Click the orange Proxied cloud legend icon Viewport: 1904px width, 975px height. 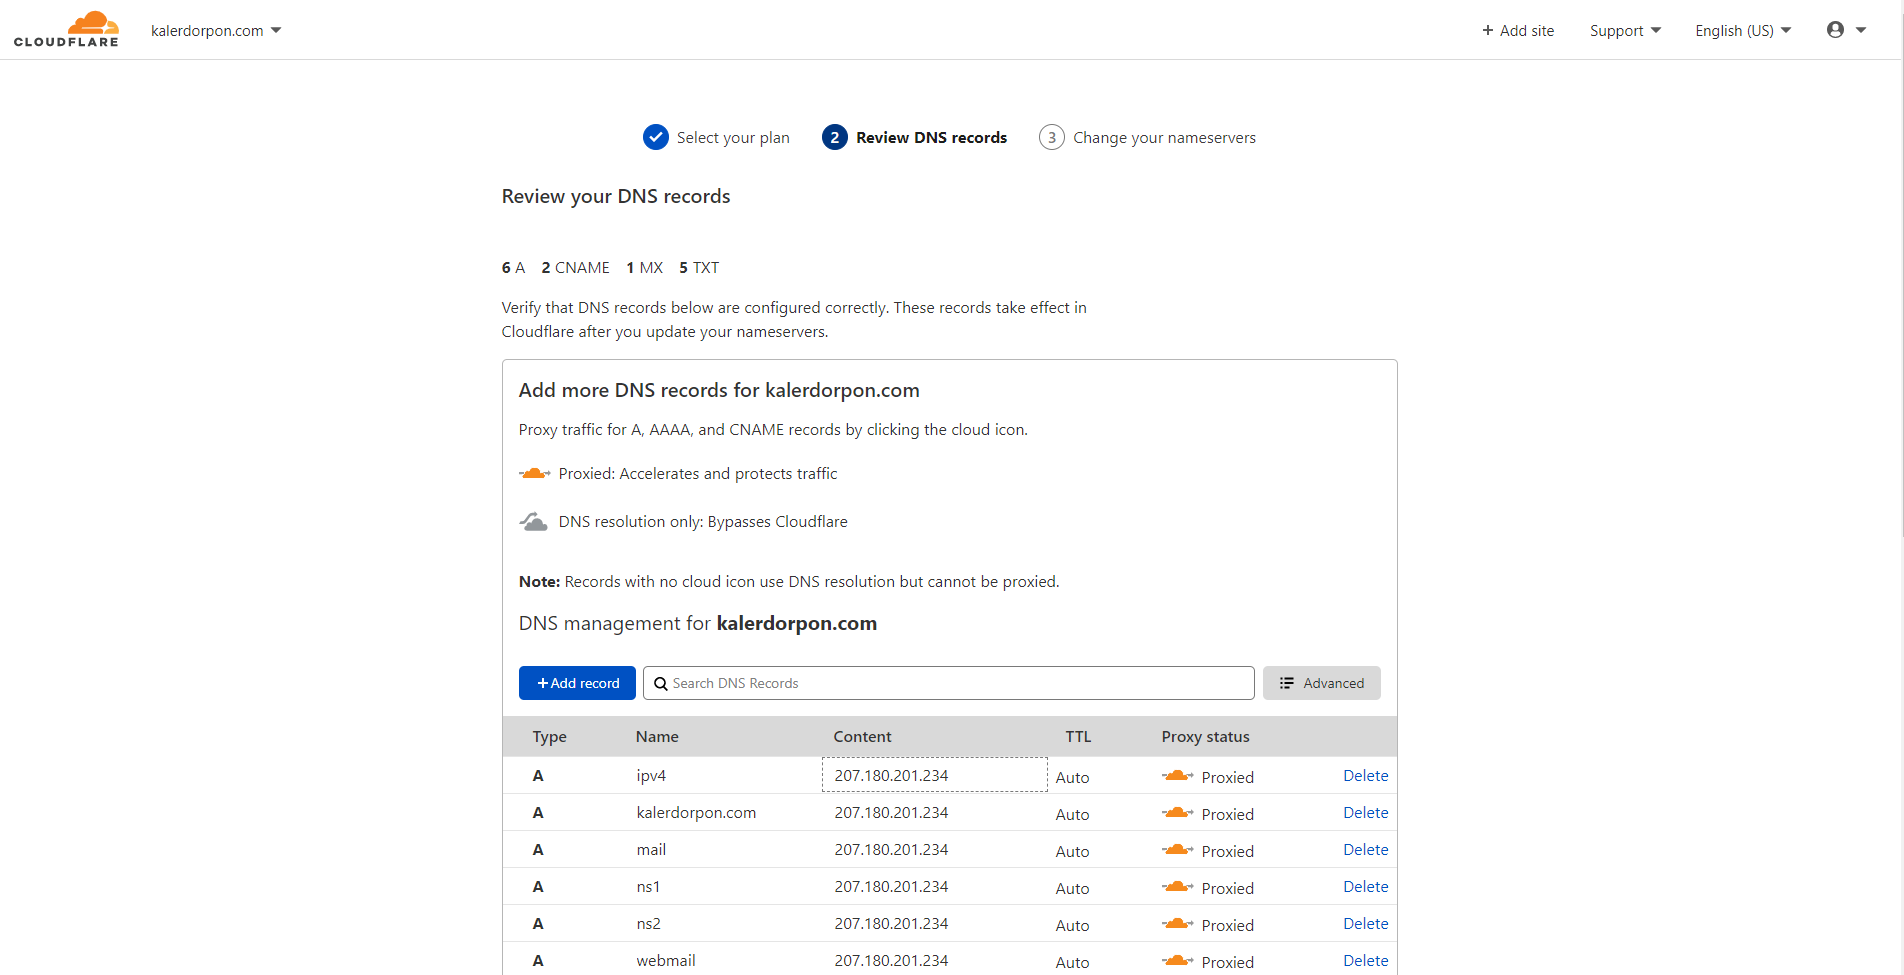534,473
